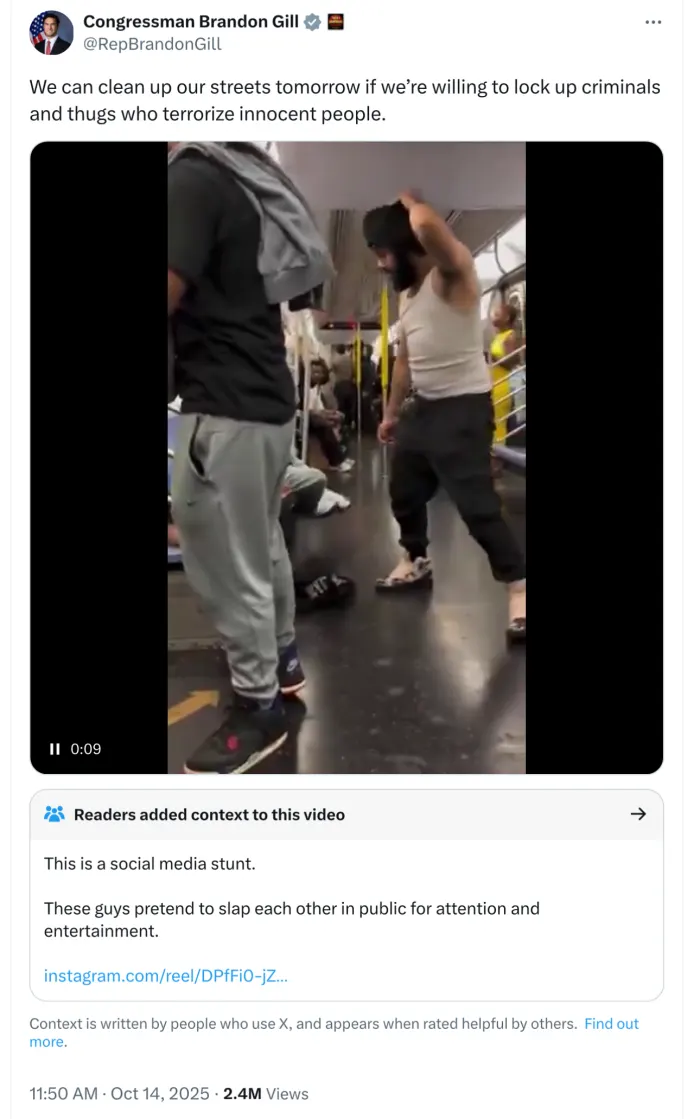700x1119 pixels.
Task: Click the 0:09 video timestamp
Action: [86, 749]
